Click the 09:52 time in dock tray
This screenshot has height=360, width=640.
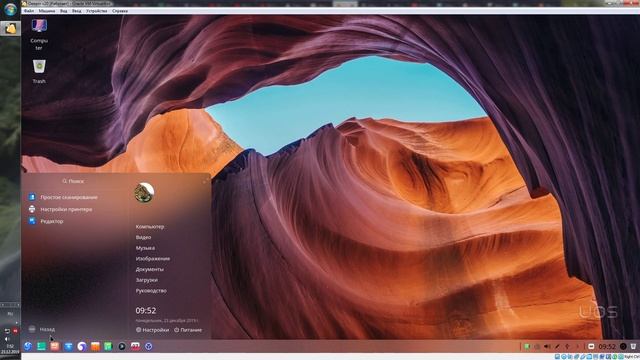607,347
